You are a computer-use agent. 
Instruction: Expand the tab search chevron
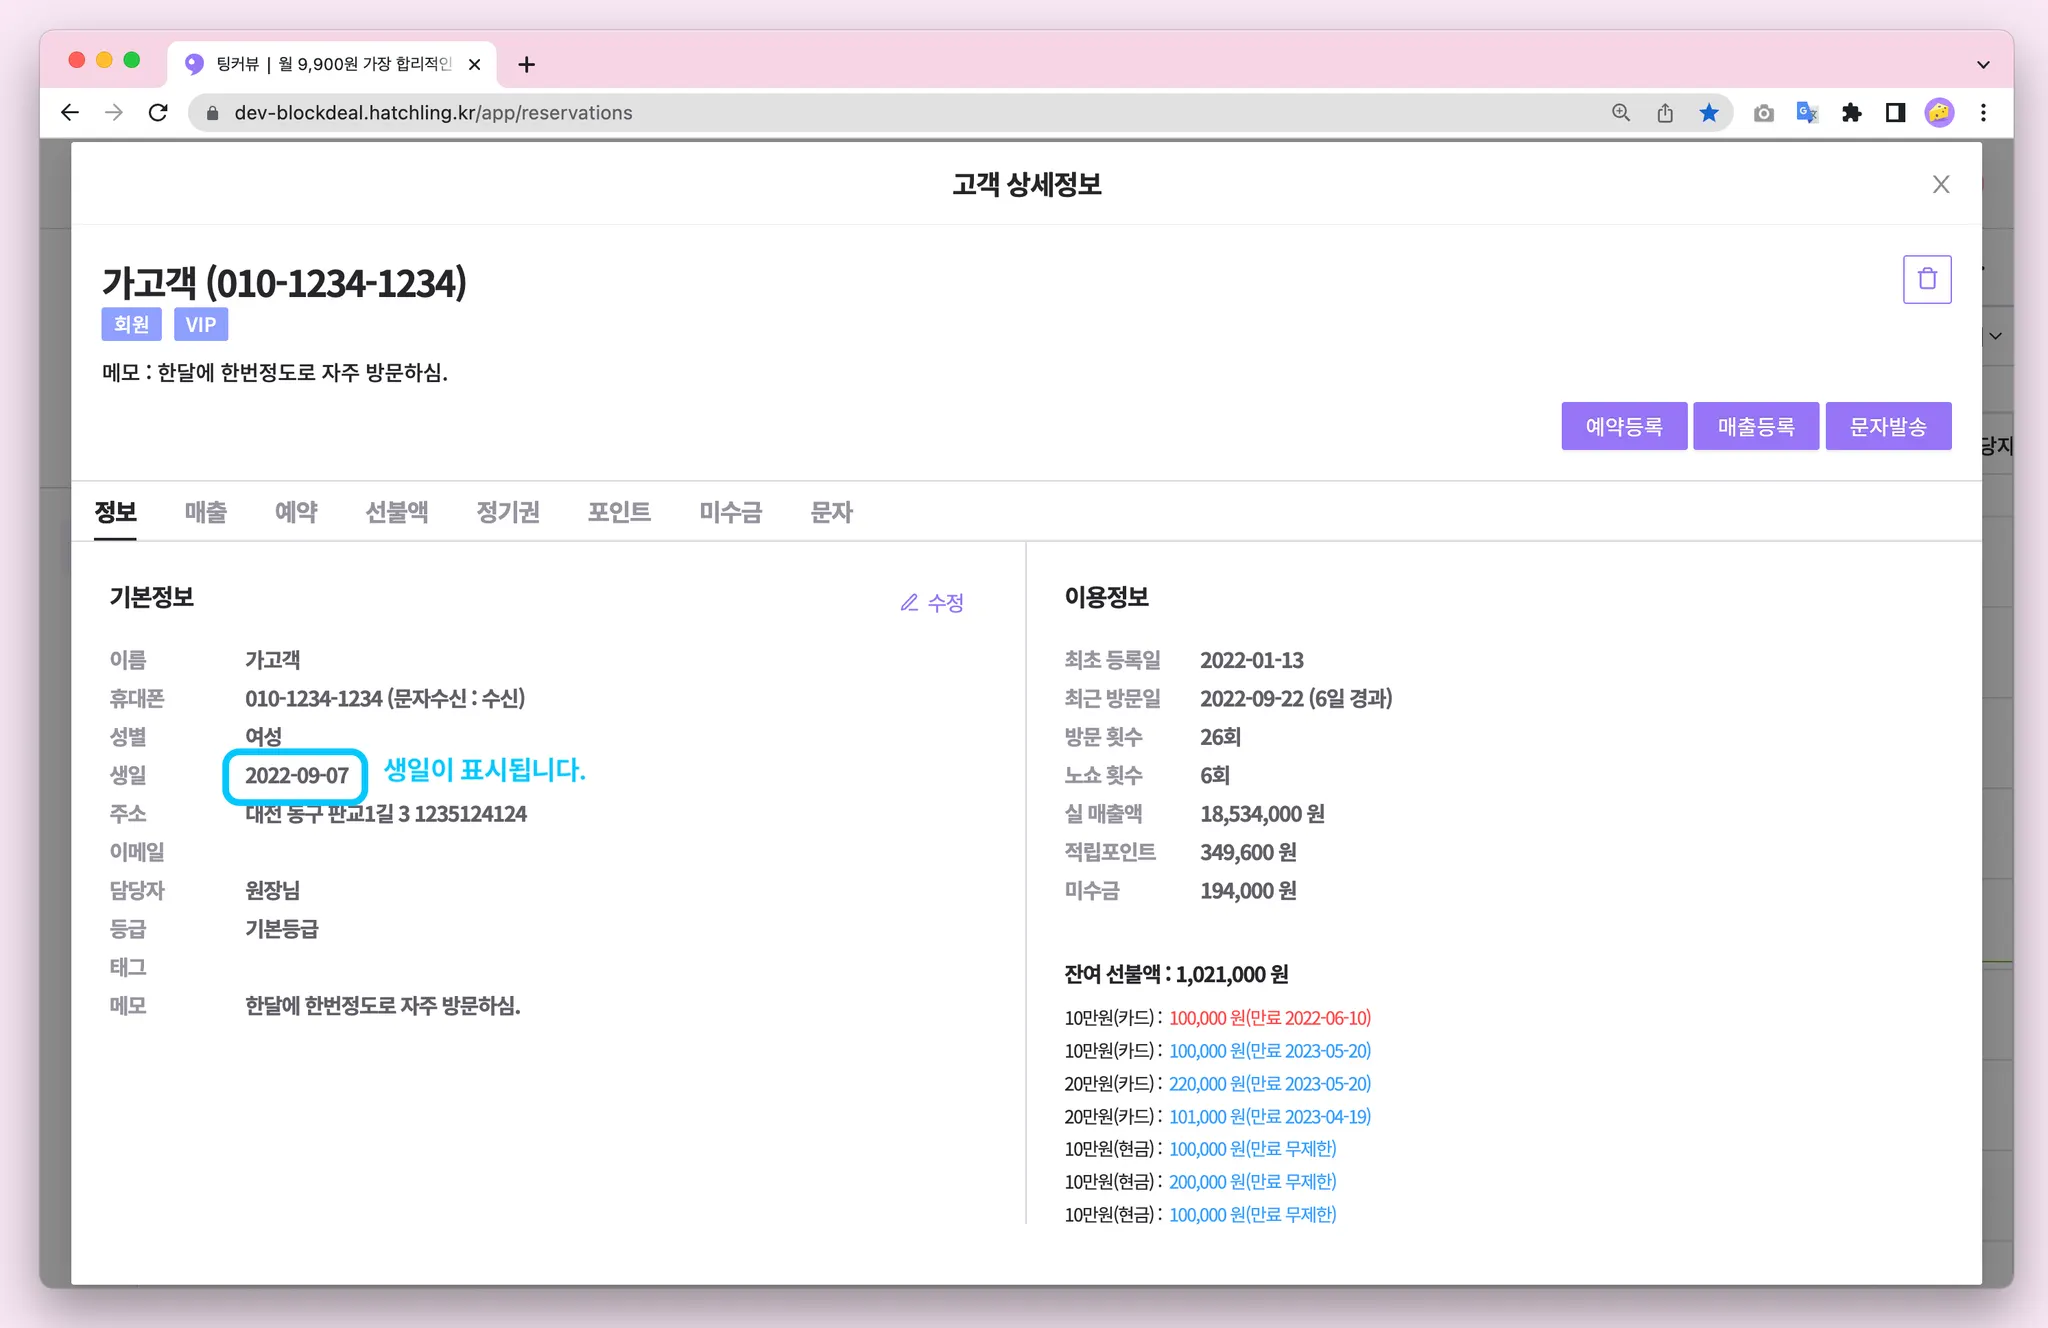(x=1983, y=65)
